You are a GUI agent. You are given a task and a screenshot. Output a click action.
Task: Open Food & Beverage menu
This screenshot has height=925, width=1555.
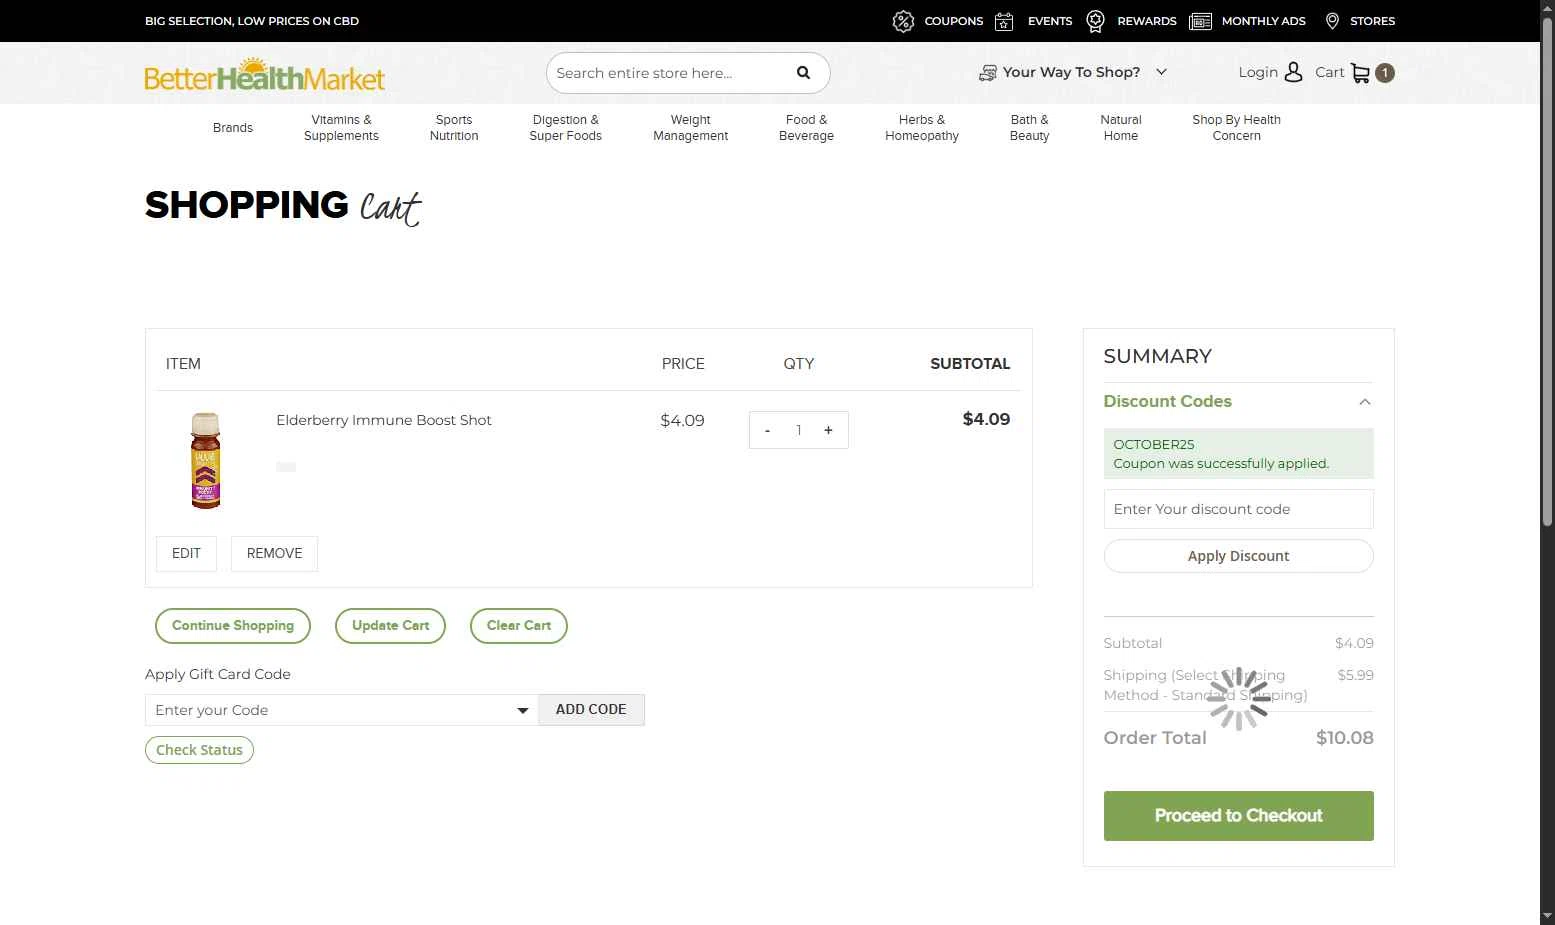[x=806, y=128]
